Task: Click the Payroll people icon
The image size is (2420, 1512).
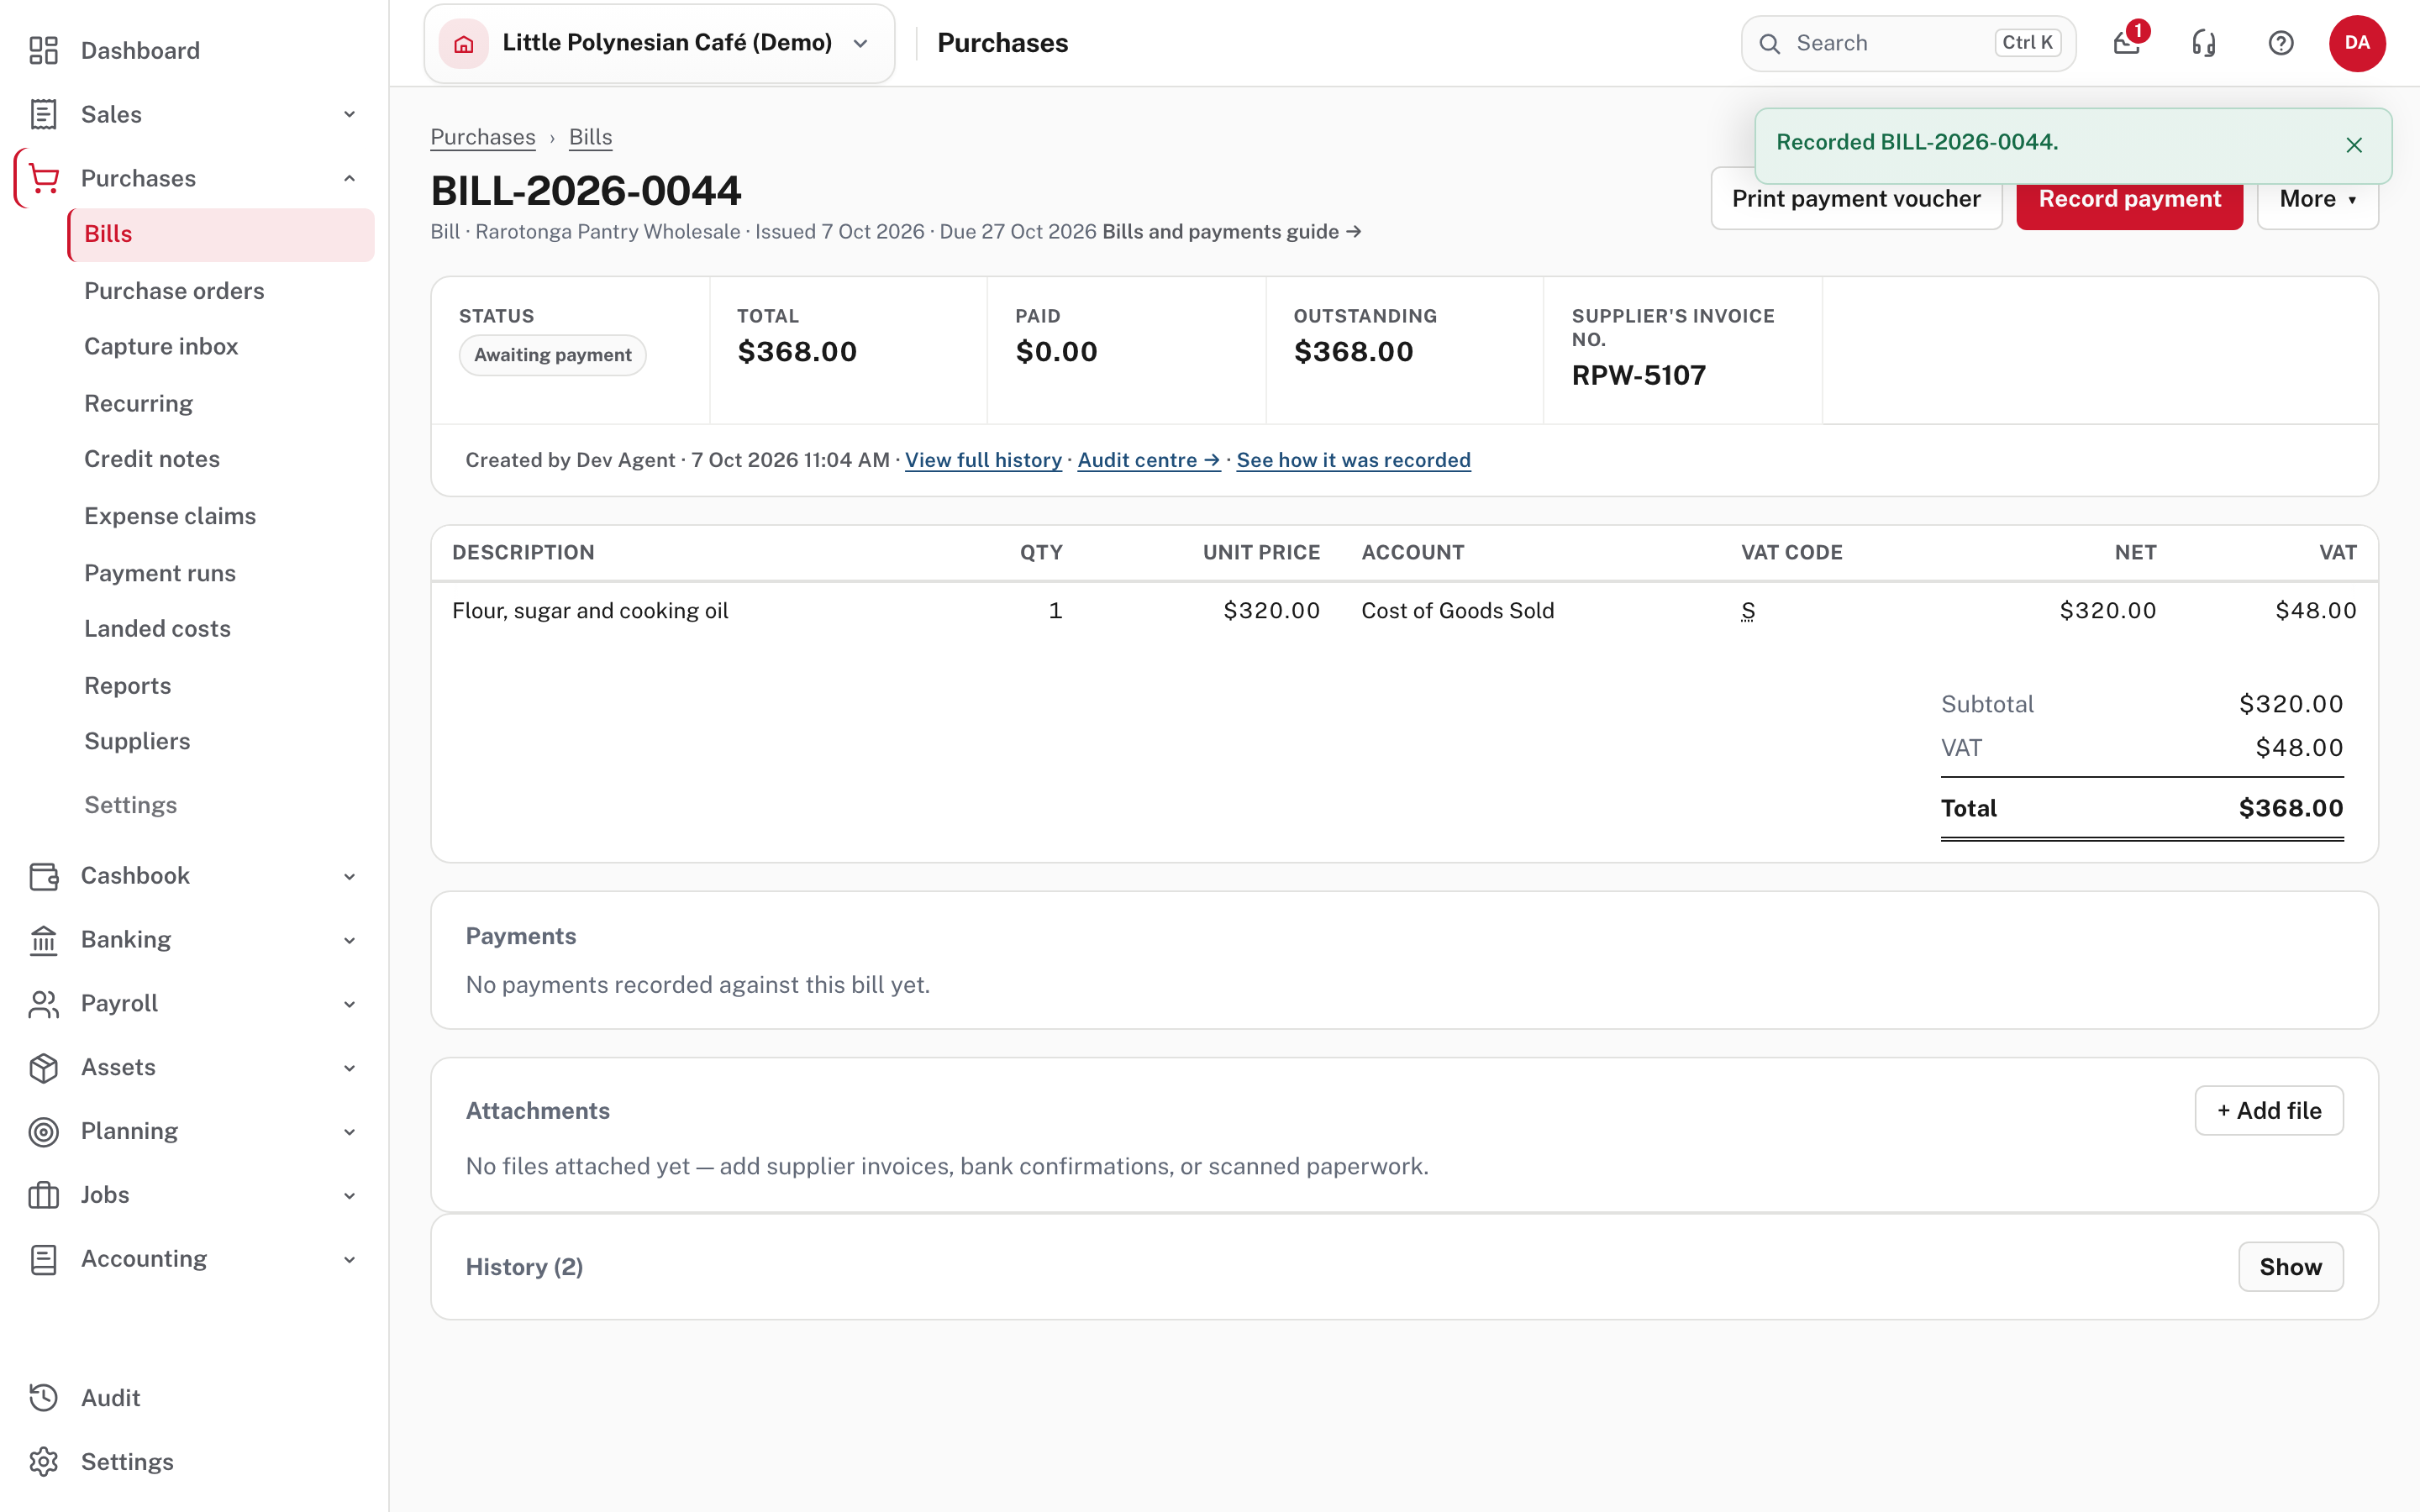Action: [x=43, y=1004]
